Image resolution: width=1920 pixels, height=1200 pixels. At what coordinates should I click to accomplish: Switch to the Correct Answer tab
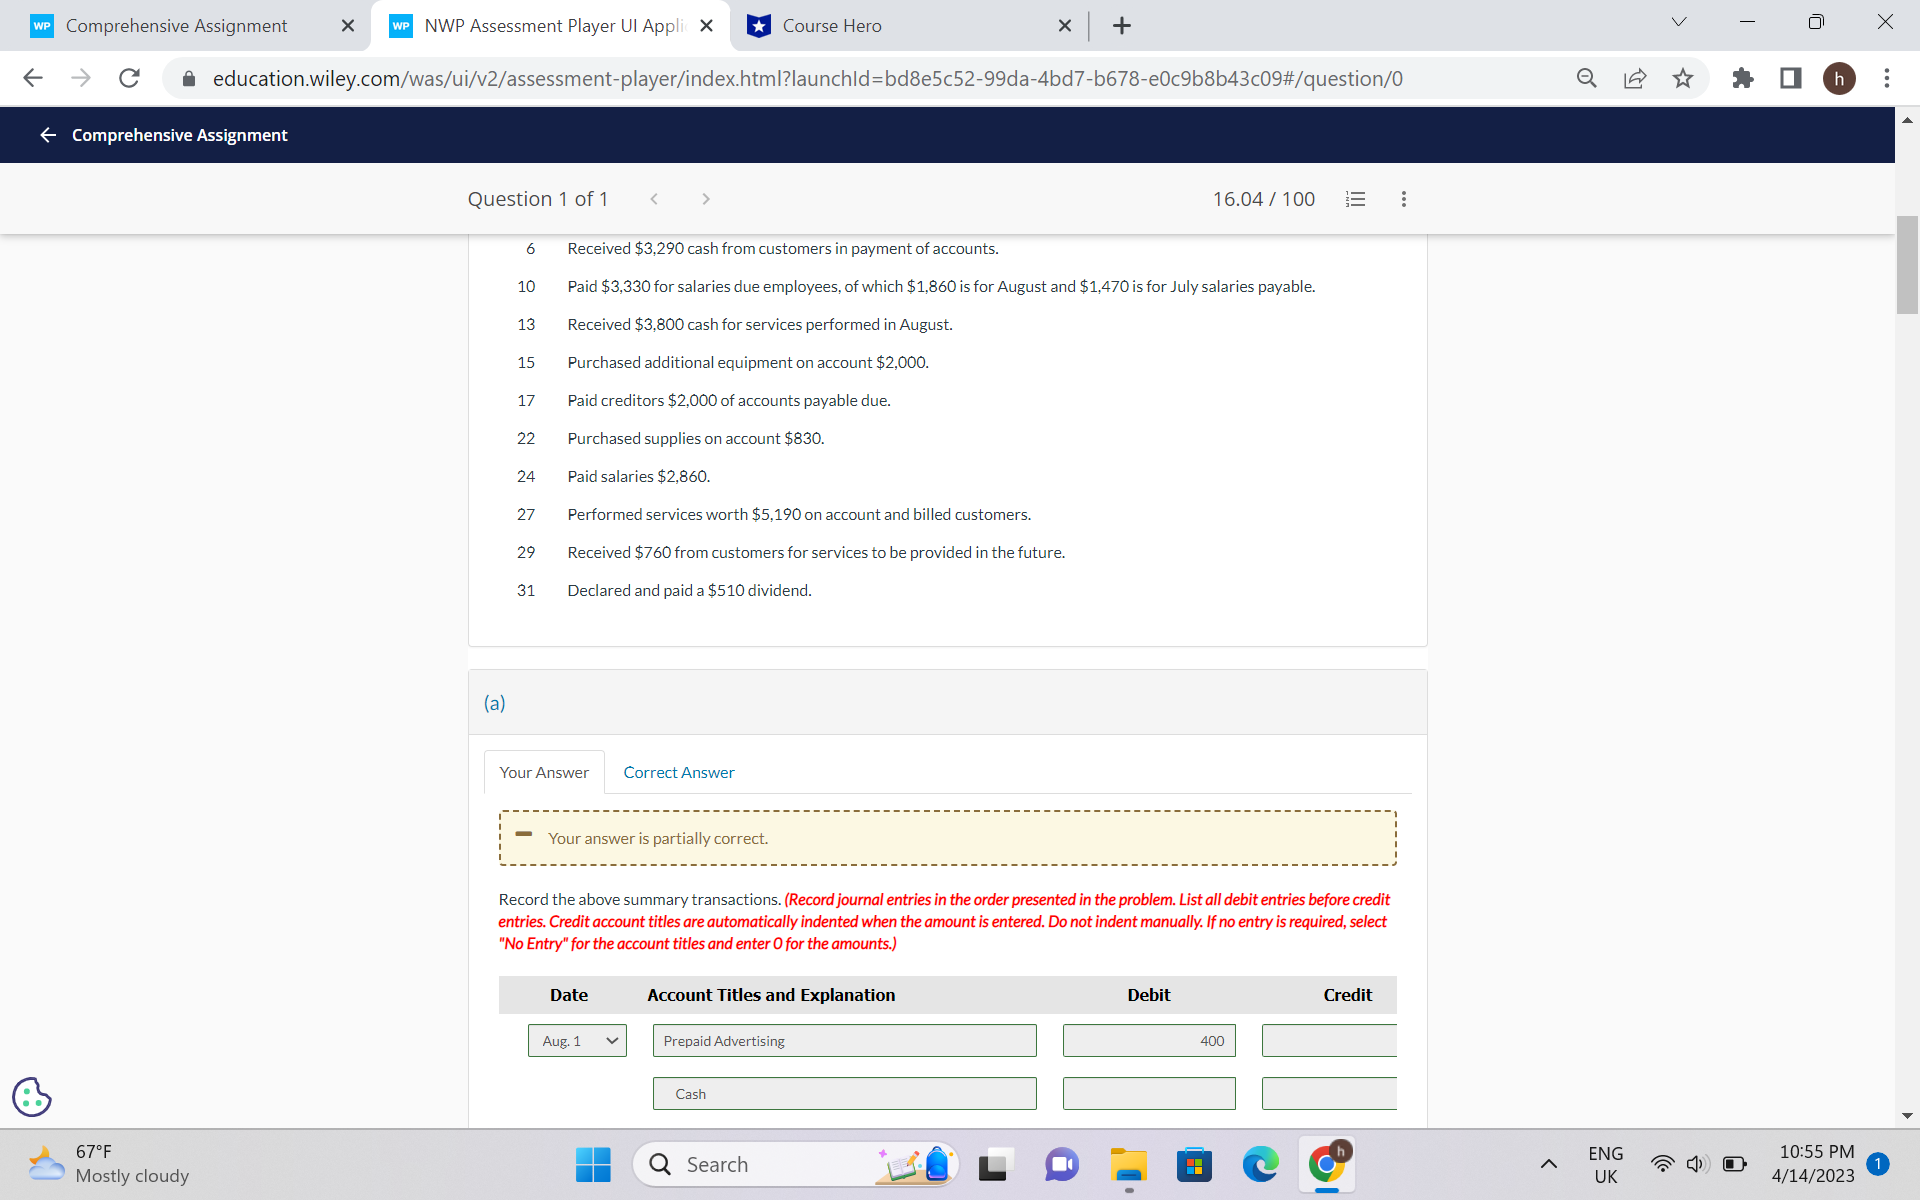tap(679, 772)
